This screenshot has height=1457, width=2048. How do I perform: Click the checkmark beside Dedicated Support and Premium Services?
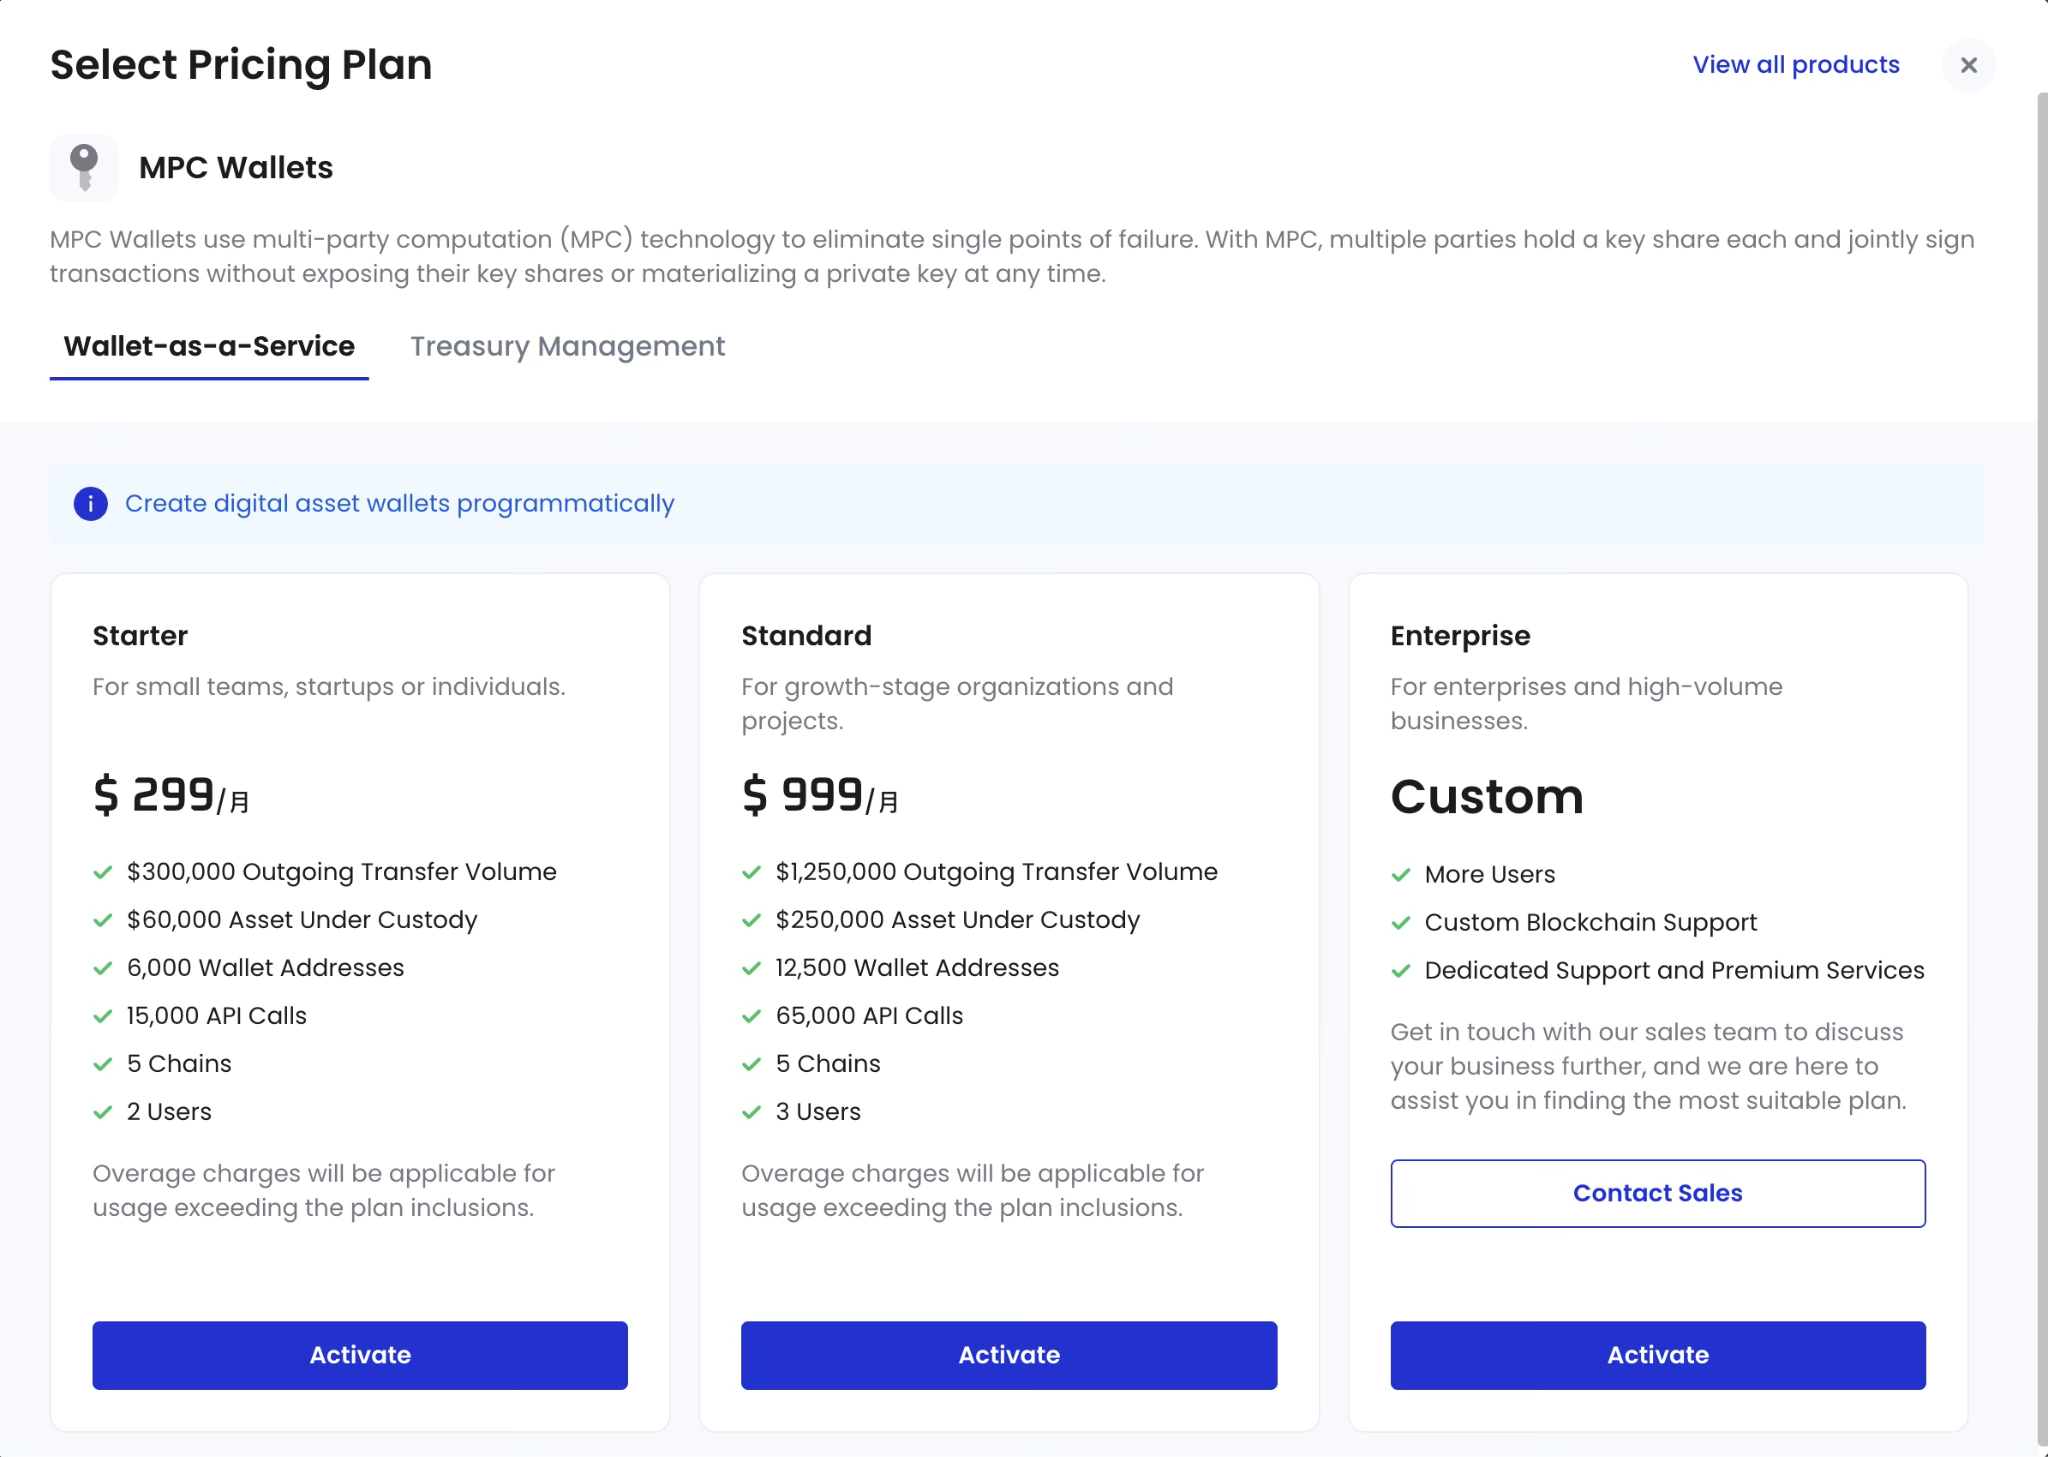(x=1402, y=970)
